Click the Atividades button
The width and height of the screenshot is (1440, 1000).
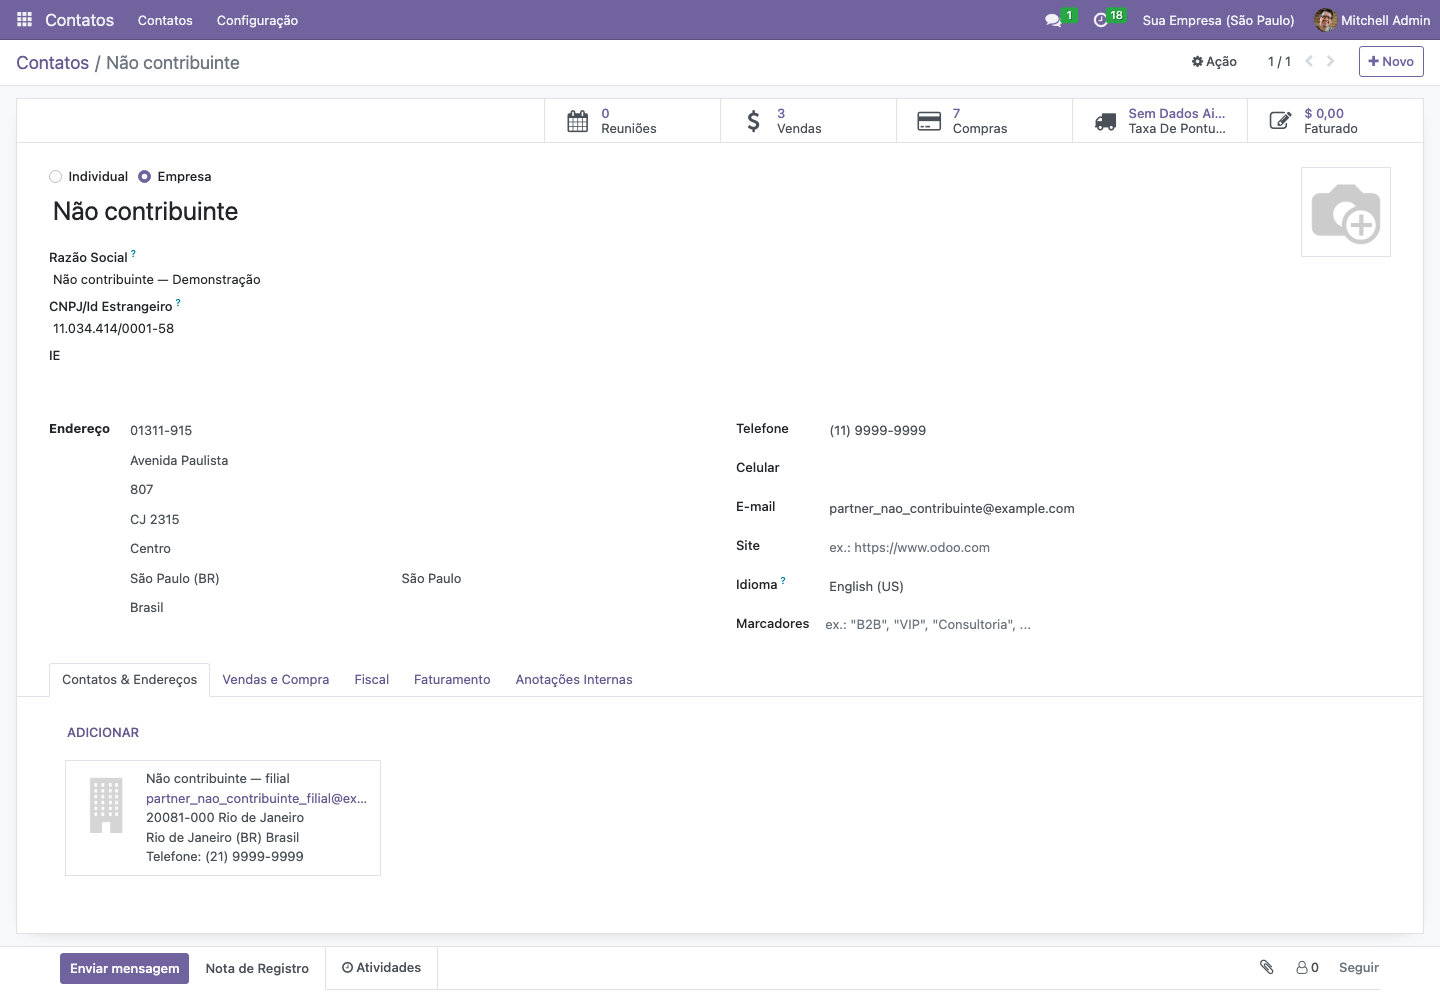(x=381, y=968)
